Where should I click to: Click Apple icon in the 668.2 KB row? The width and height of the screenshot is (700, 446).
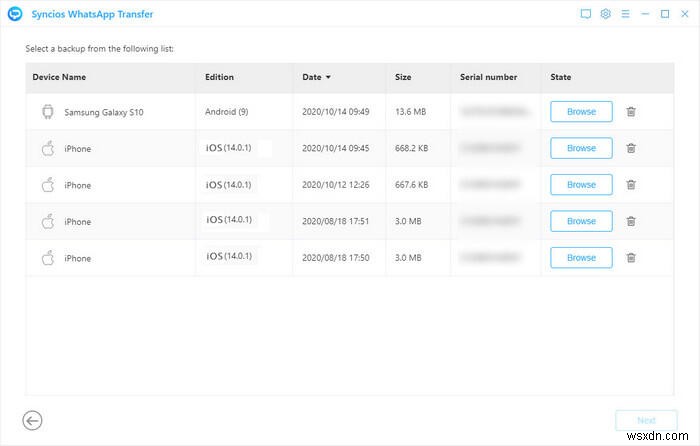coord(48,148)
